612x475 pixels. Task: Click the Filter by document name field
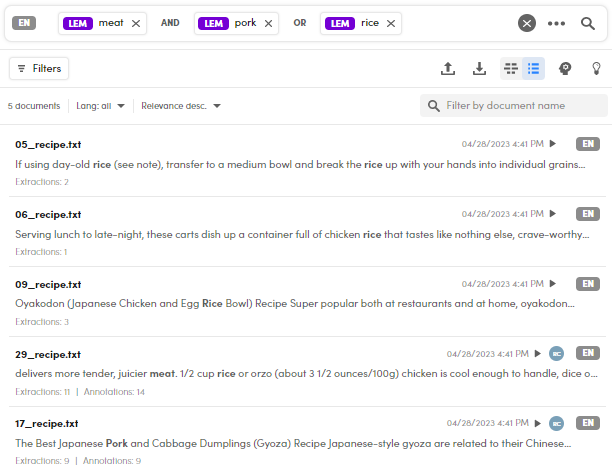[x=522, y=106]
